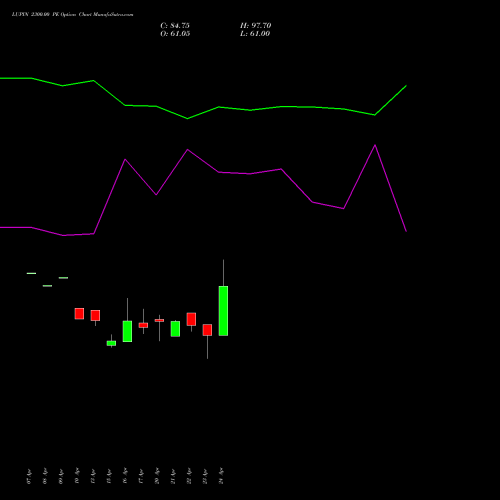The width and height of the screenshot is (500, 500).
Task: Click the LUPIN 2300.00 PE Options Chart title
Action: tap(72, 14)
